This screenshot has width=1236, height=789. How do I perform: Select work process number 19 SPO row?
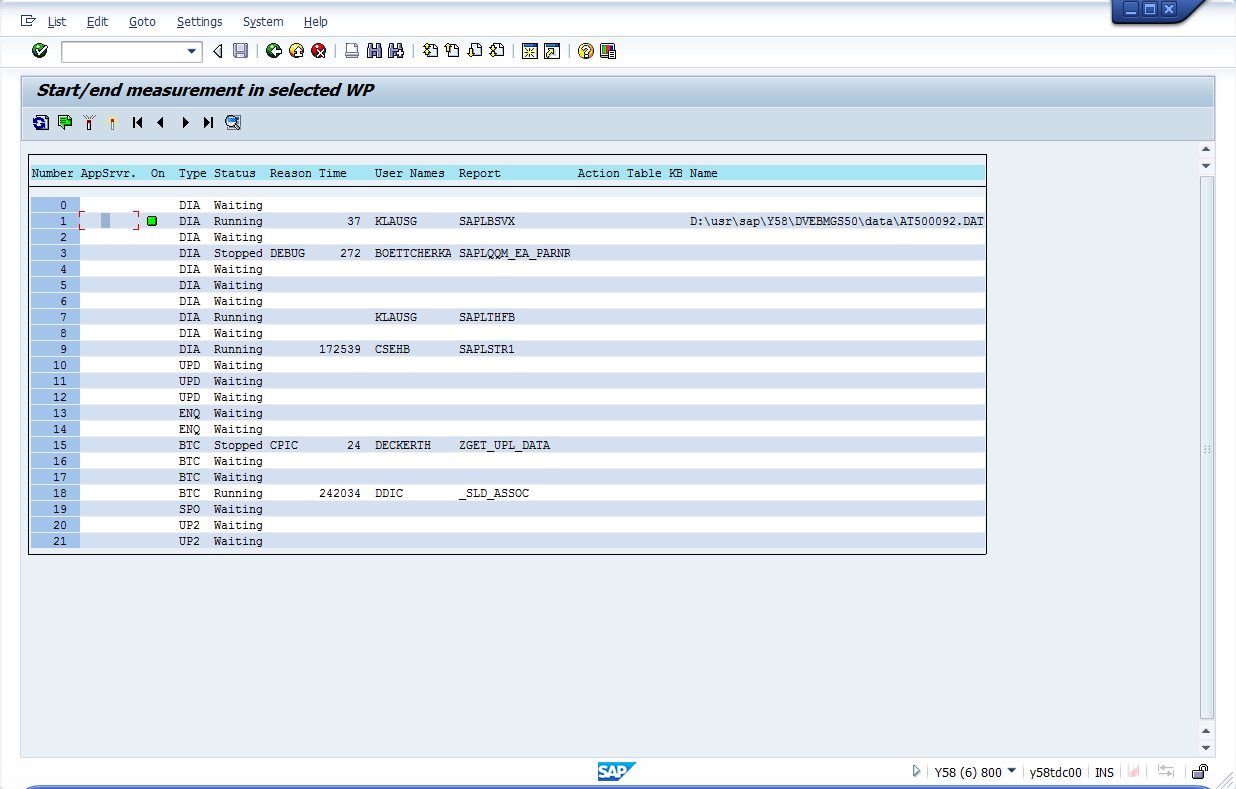508,509
